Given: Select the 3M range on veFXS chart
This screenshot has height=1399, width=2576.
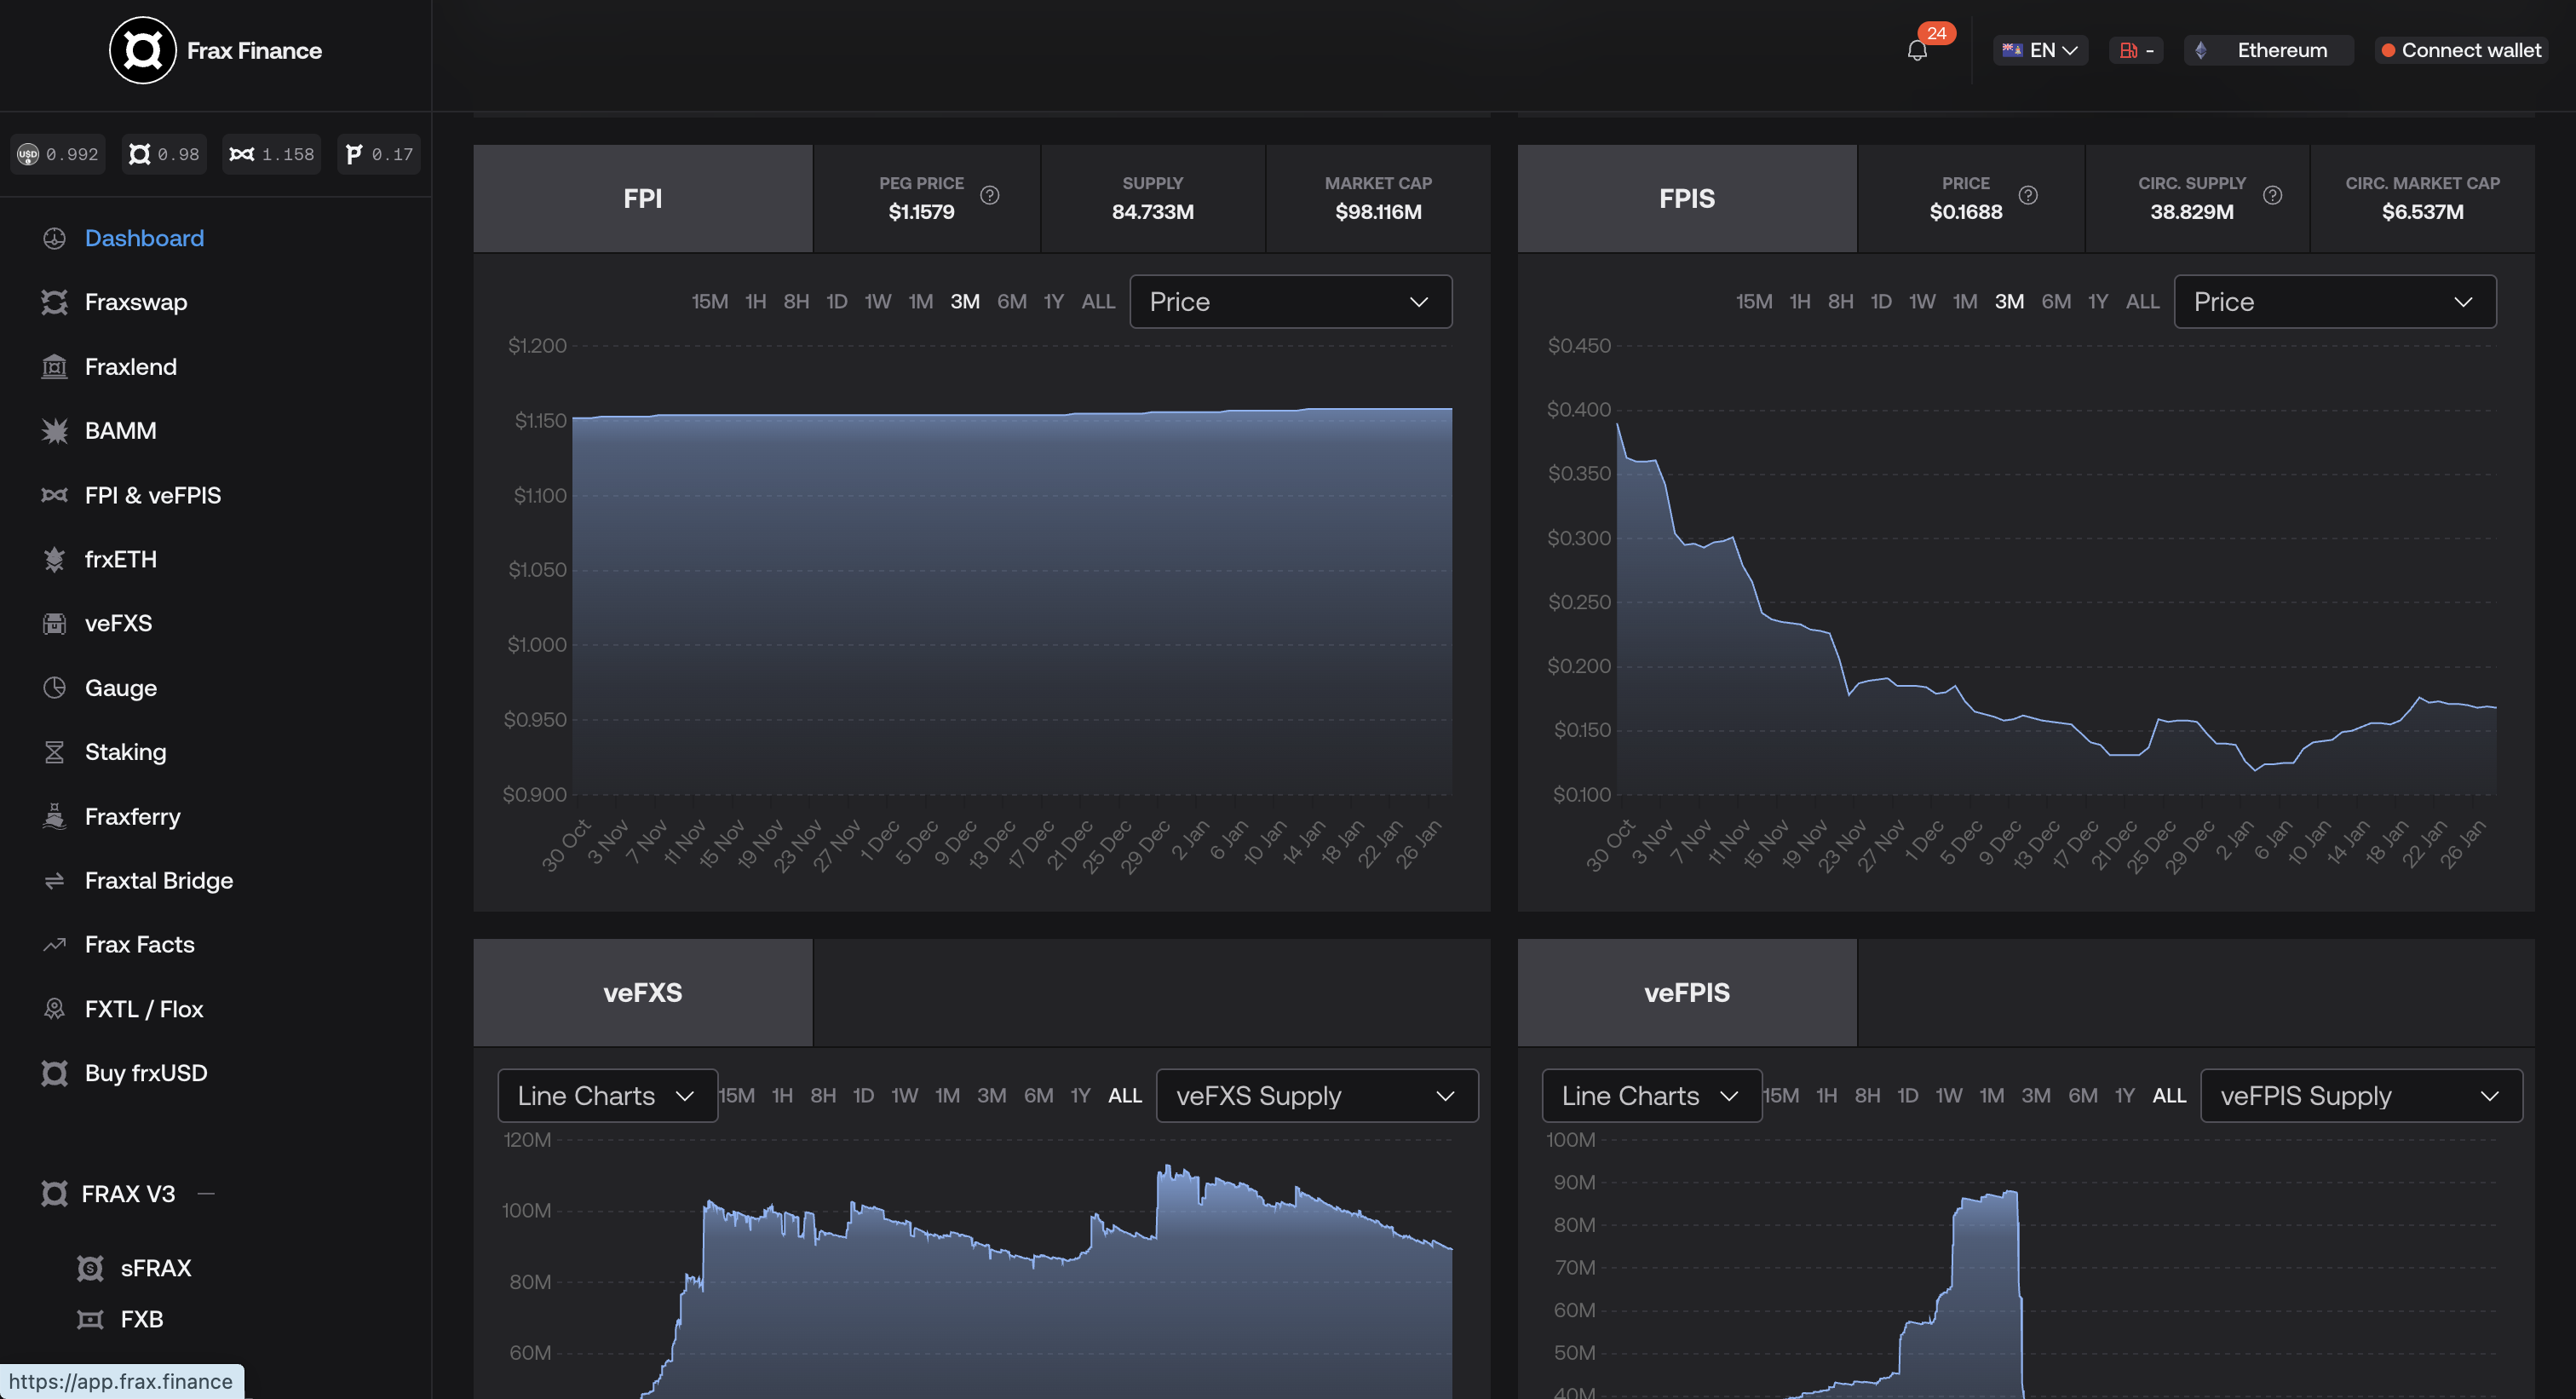Looking at the screenshot, I should (991, 1096).
